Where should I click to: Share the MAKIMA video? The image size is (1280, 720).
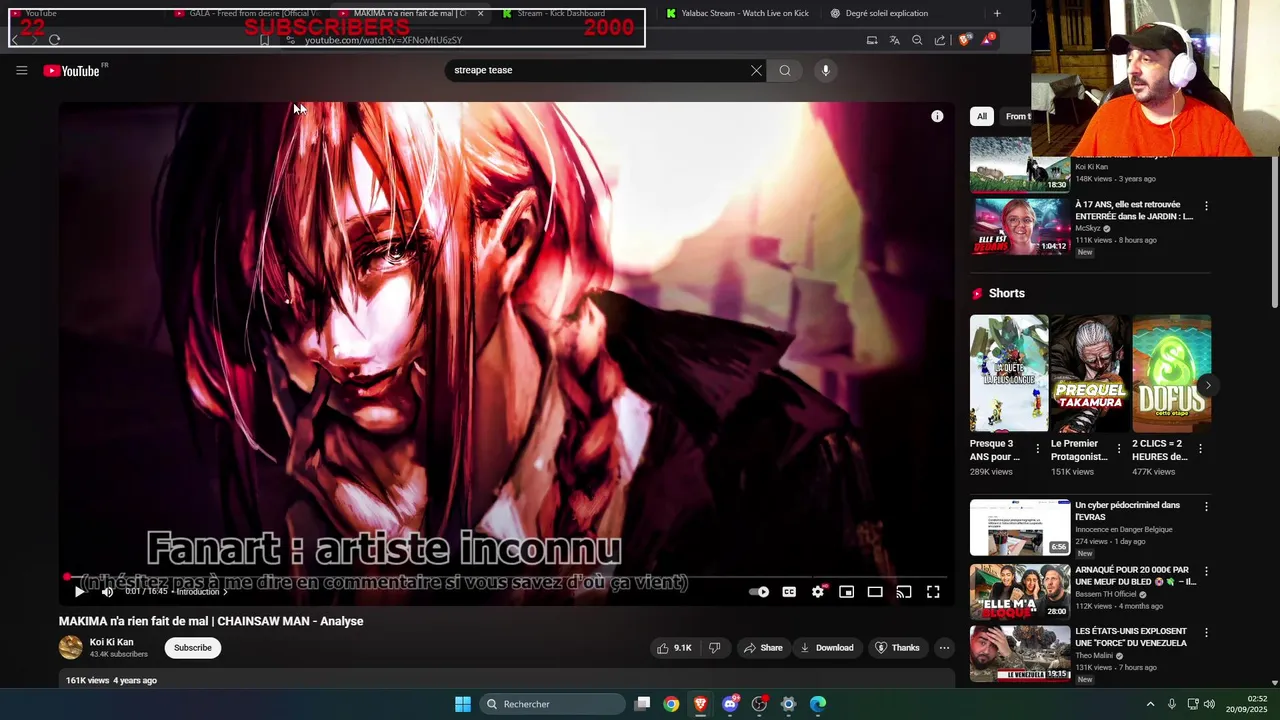762,648
